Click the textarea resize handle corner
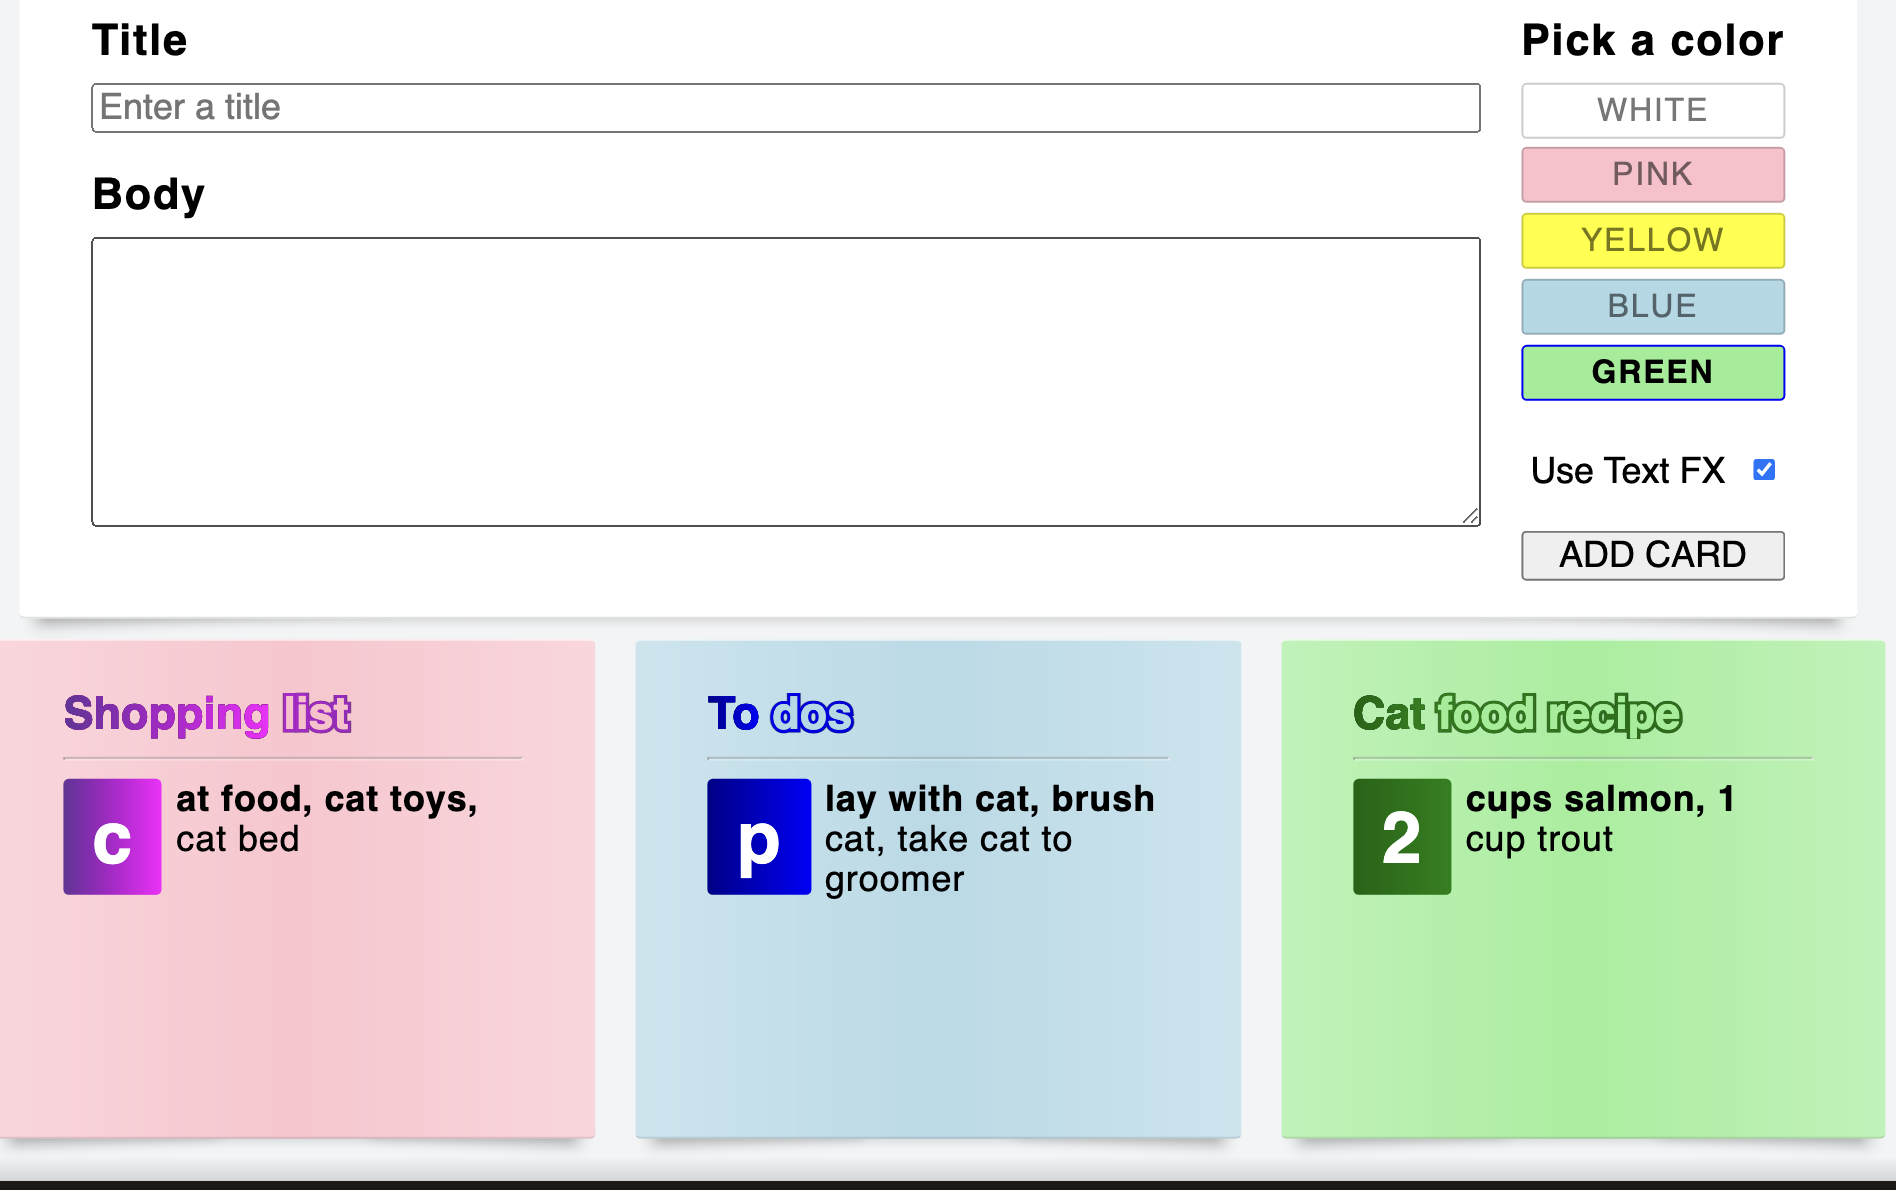 pos(1471,516)
